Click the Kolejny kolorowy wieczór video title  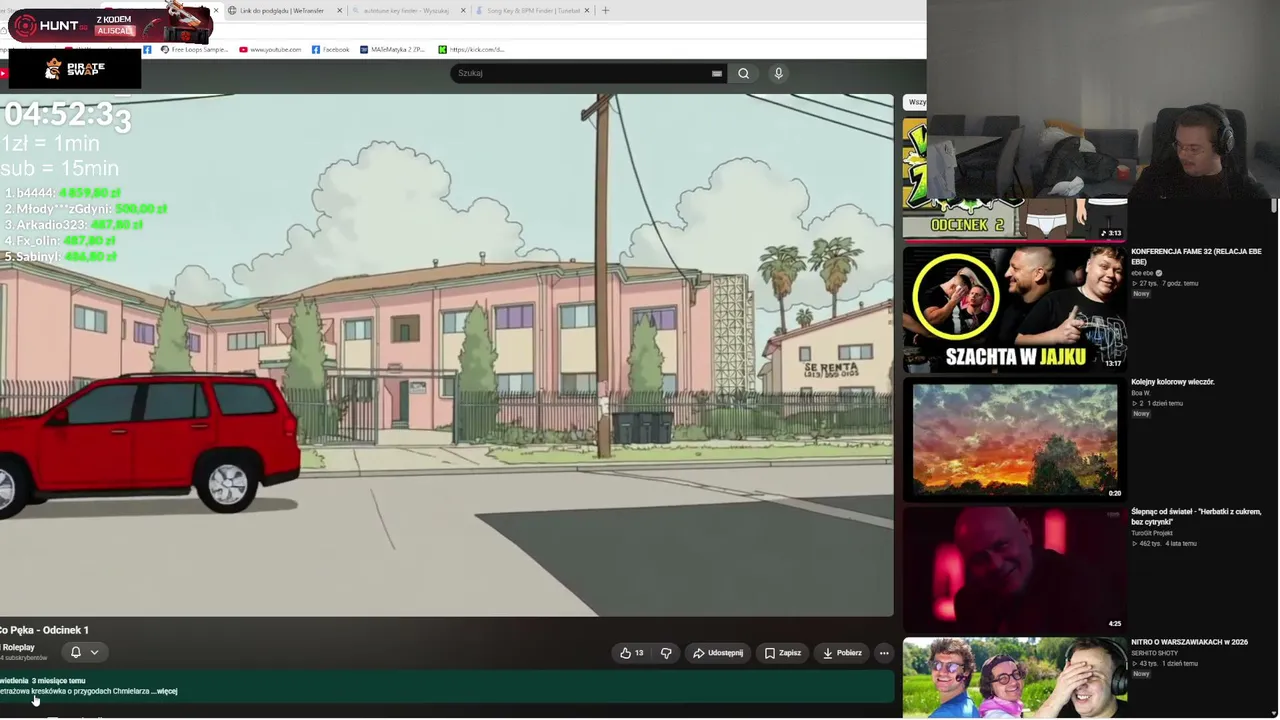(1173, 382)
